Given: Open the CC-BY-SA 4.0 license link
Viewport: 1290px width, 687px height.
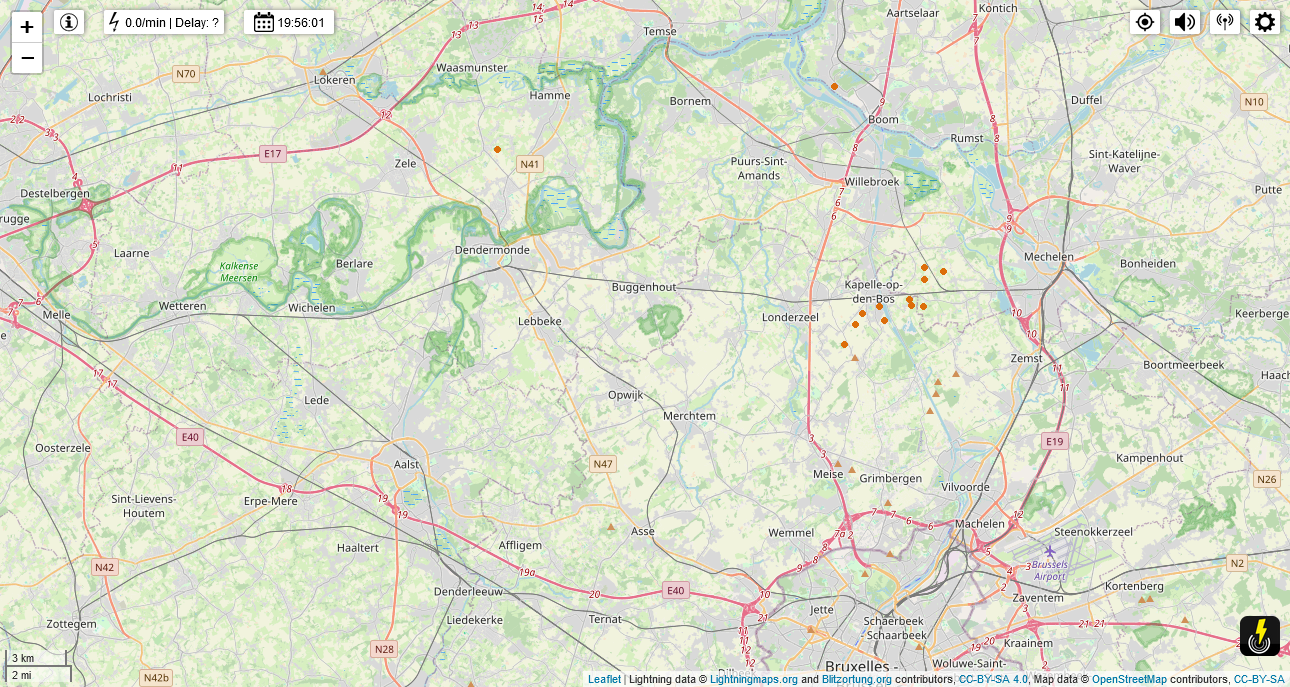Looking at the screenshot, I should click(x=993, y=679).
